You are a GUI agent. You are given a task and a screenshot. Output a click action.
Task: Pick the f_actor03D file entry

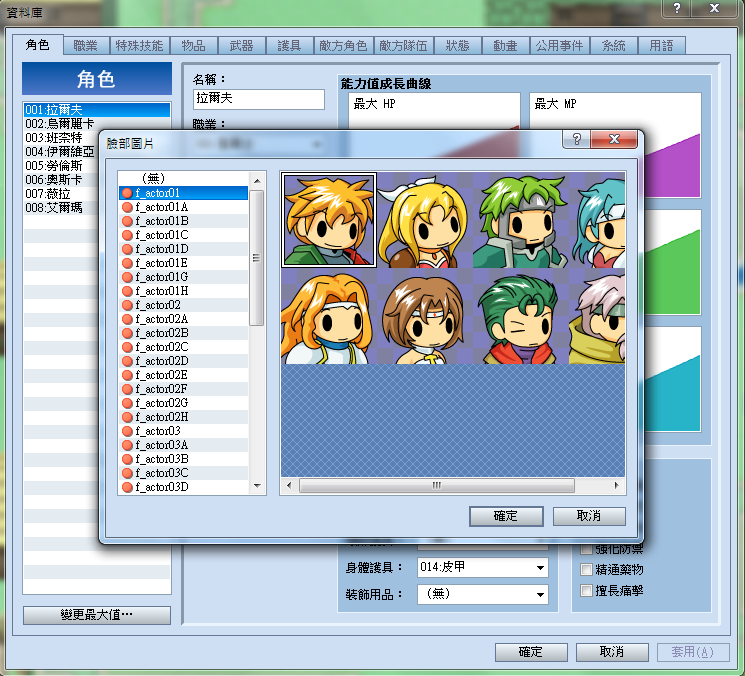tap(183, 487)
